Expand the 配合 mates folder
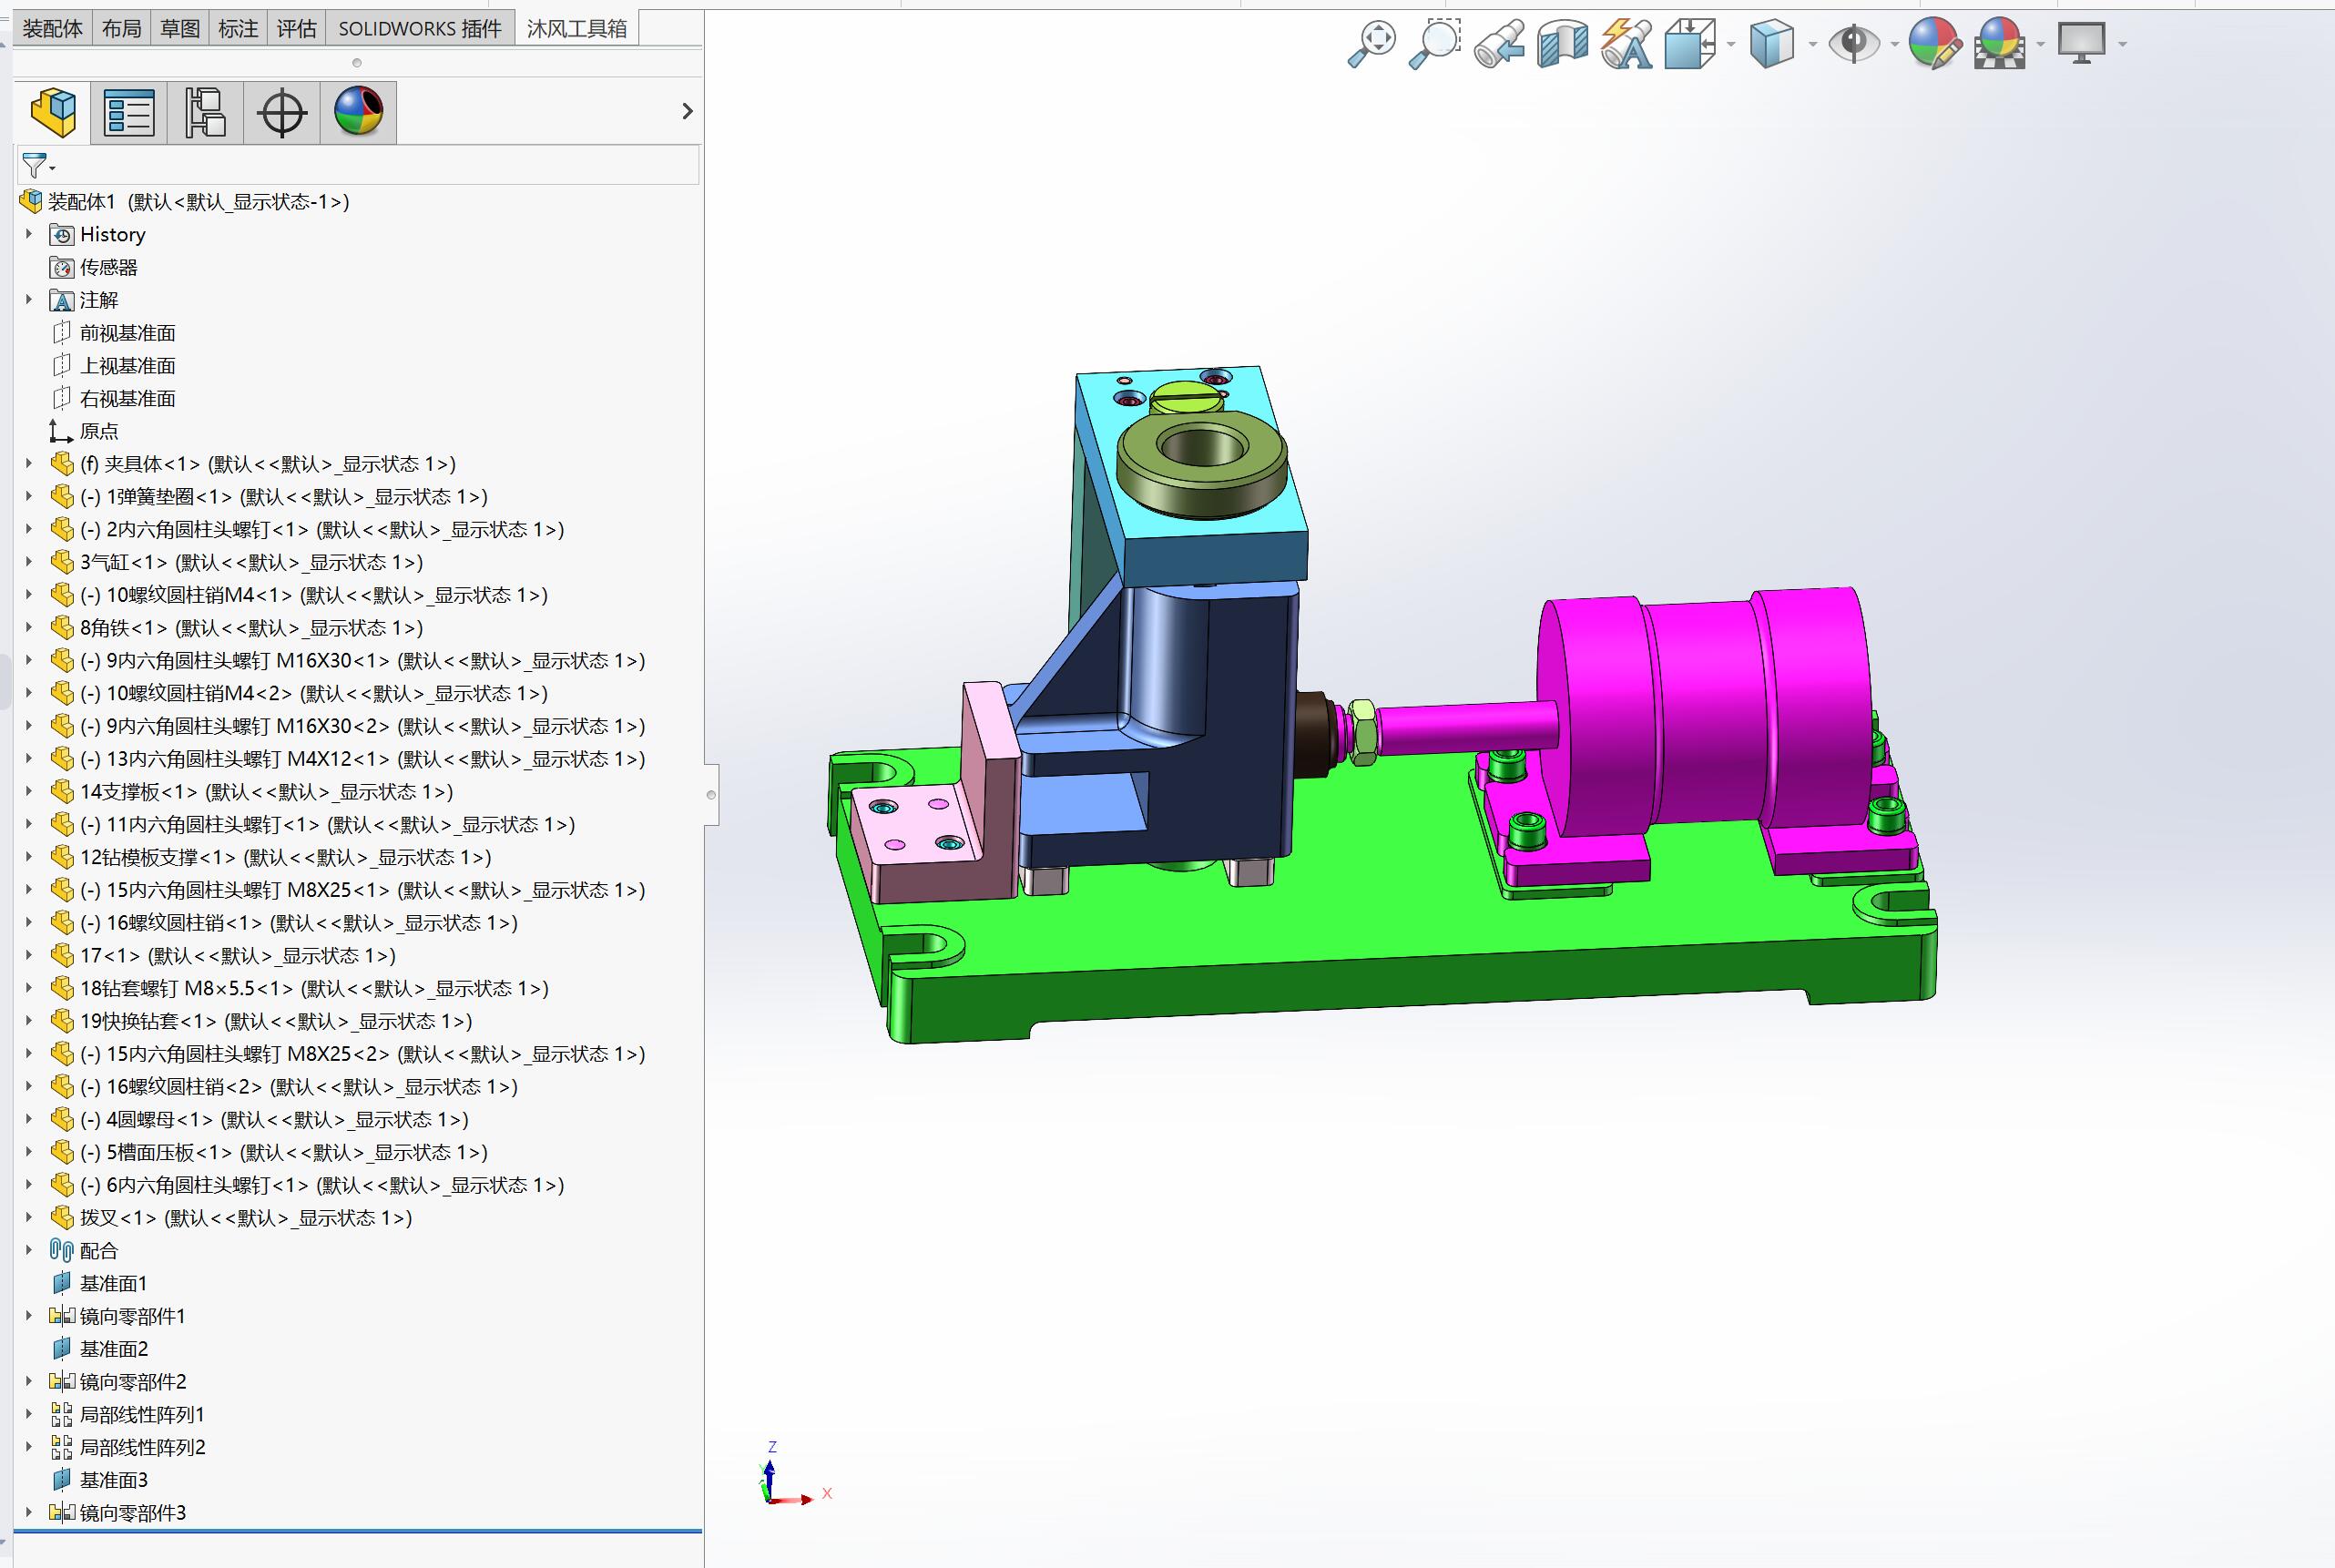Image resolution: width=2335 pixels, height=1568 pixels. click(29, 1250)
